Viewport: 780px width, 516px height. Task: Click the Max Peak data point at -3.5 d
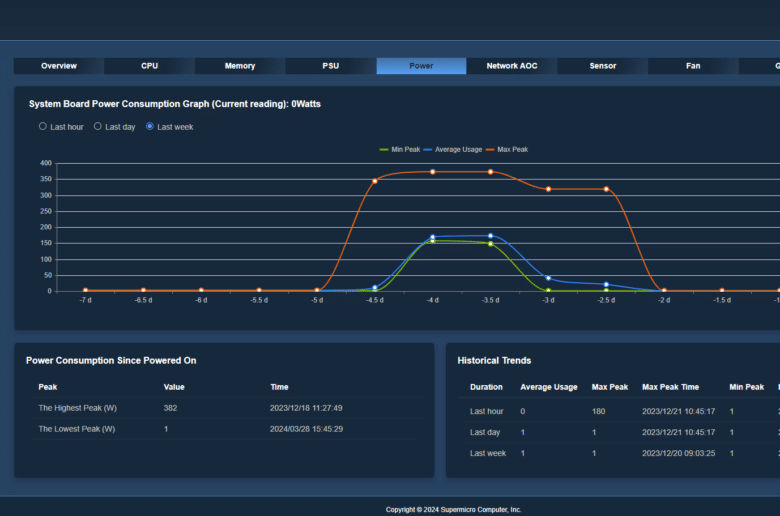coord(490,172)
